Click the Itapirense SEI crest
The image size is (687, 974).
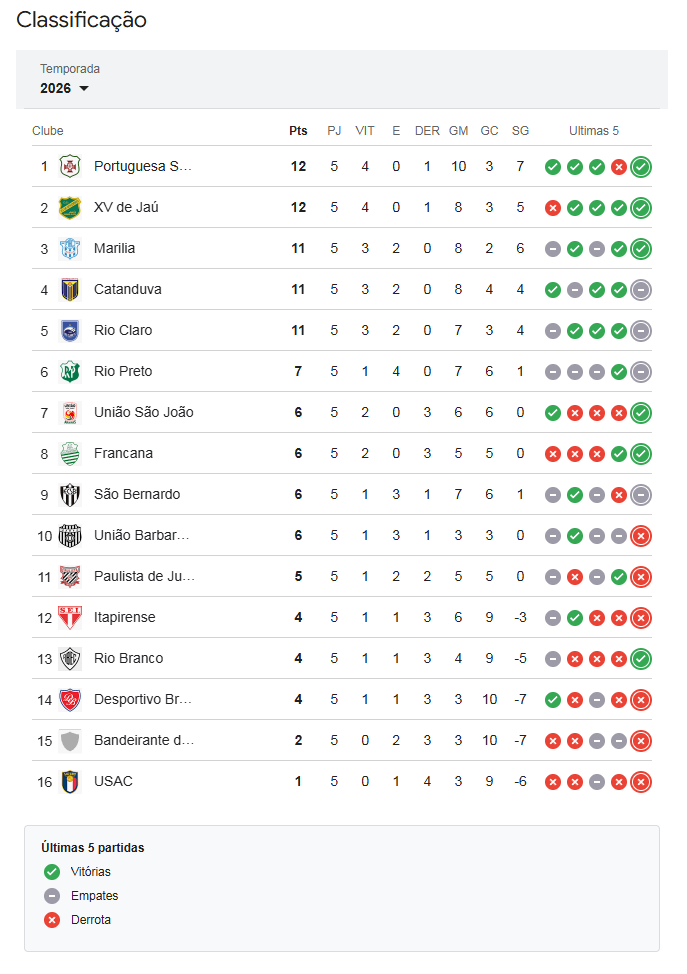tap(70, 617)
